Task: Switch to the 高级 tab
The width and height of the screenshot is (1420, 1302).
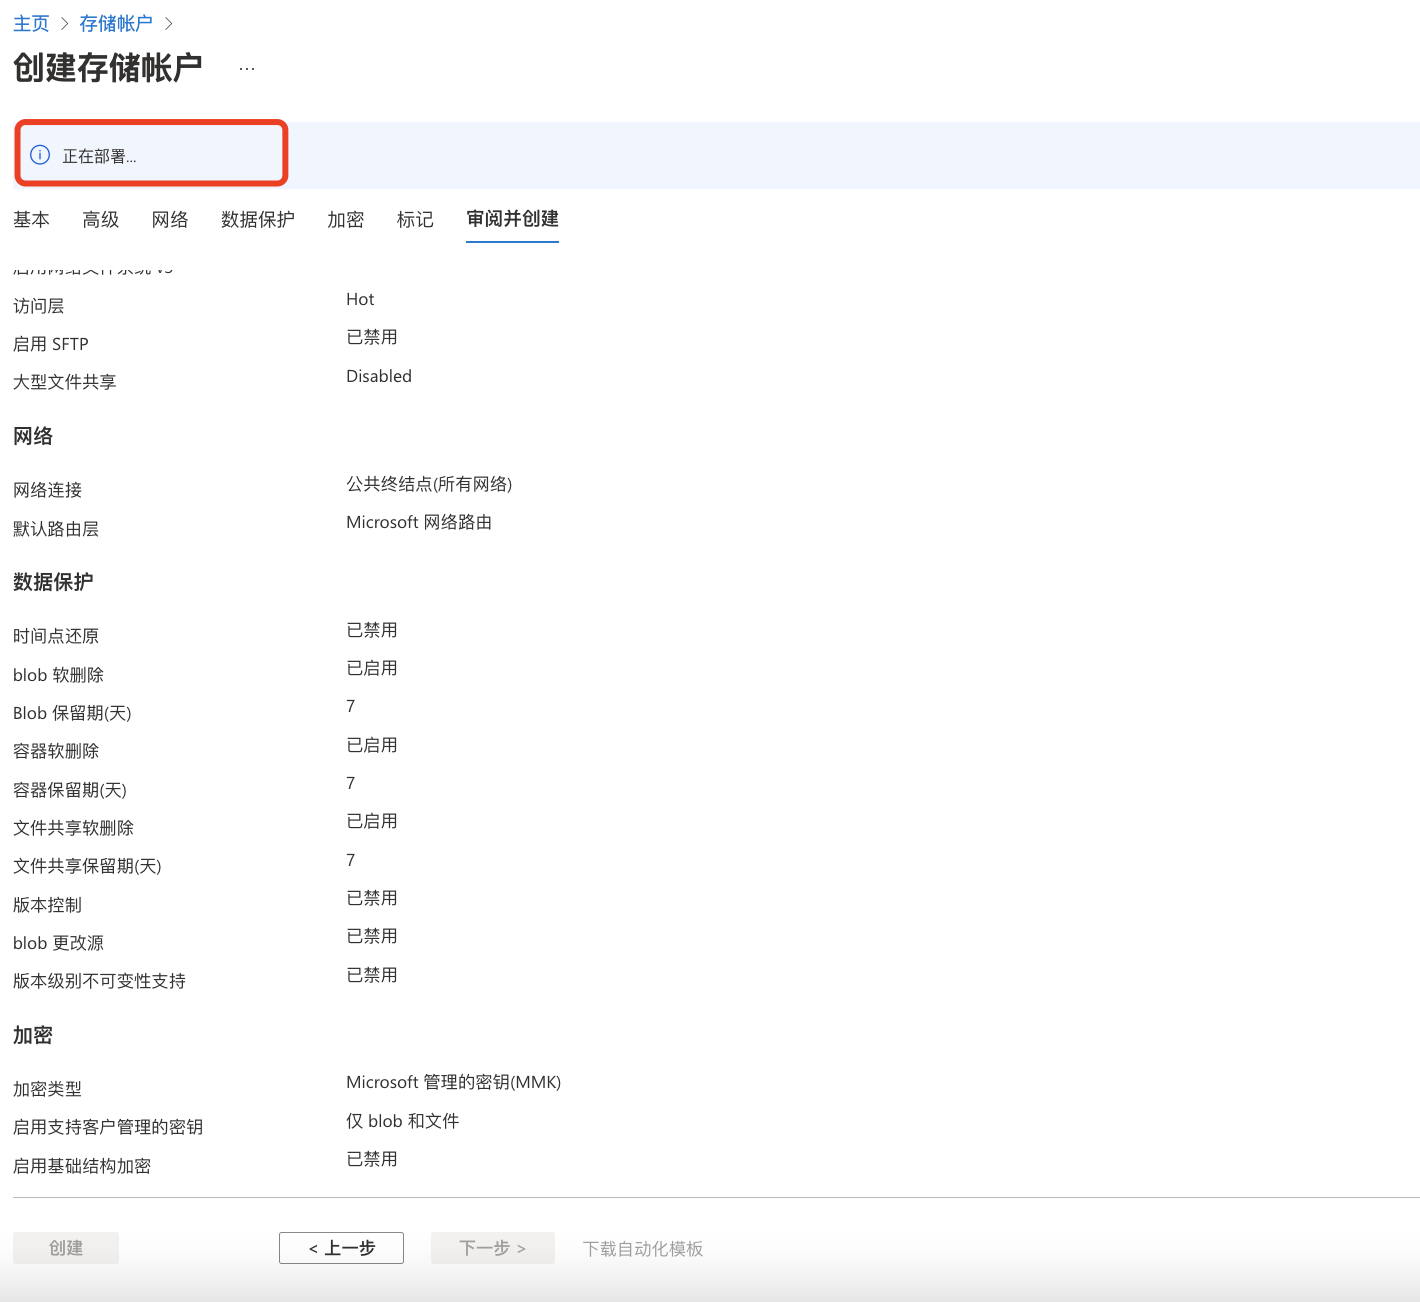Action: pyautogui.click(x=101, y=219)
